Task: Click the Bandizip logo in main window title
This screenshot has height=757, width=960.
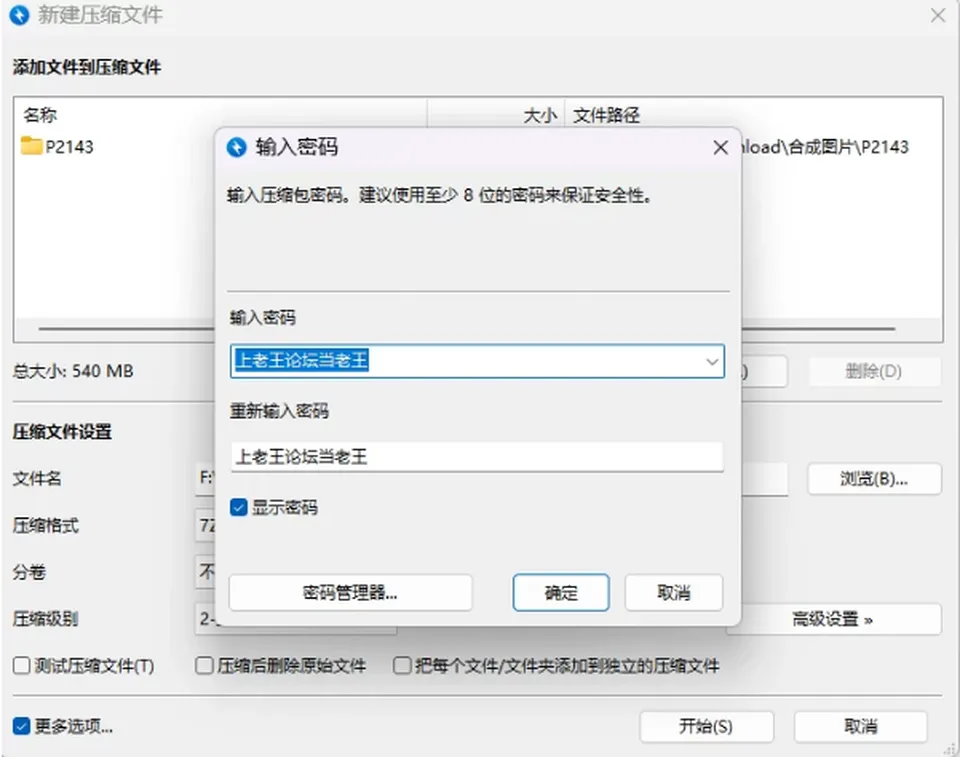Action: (19, 14)
